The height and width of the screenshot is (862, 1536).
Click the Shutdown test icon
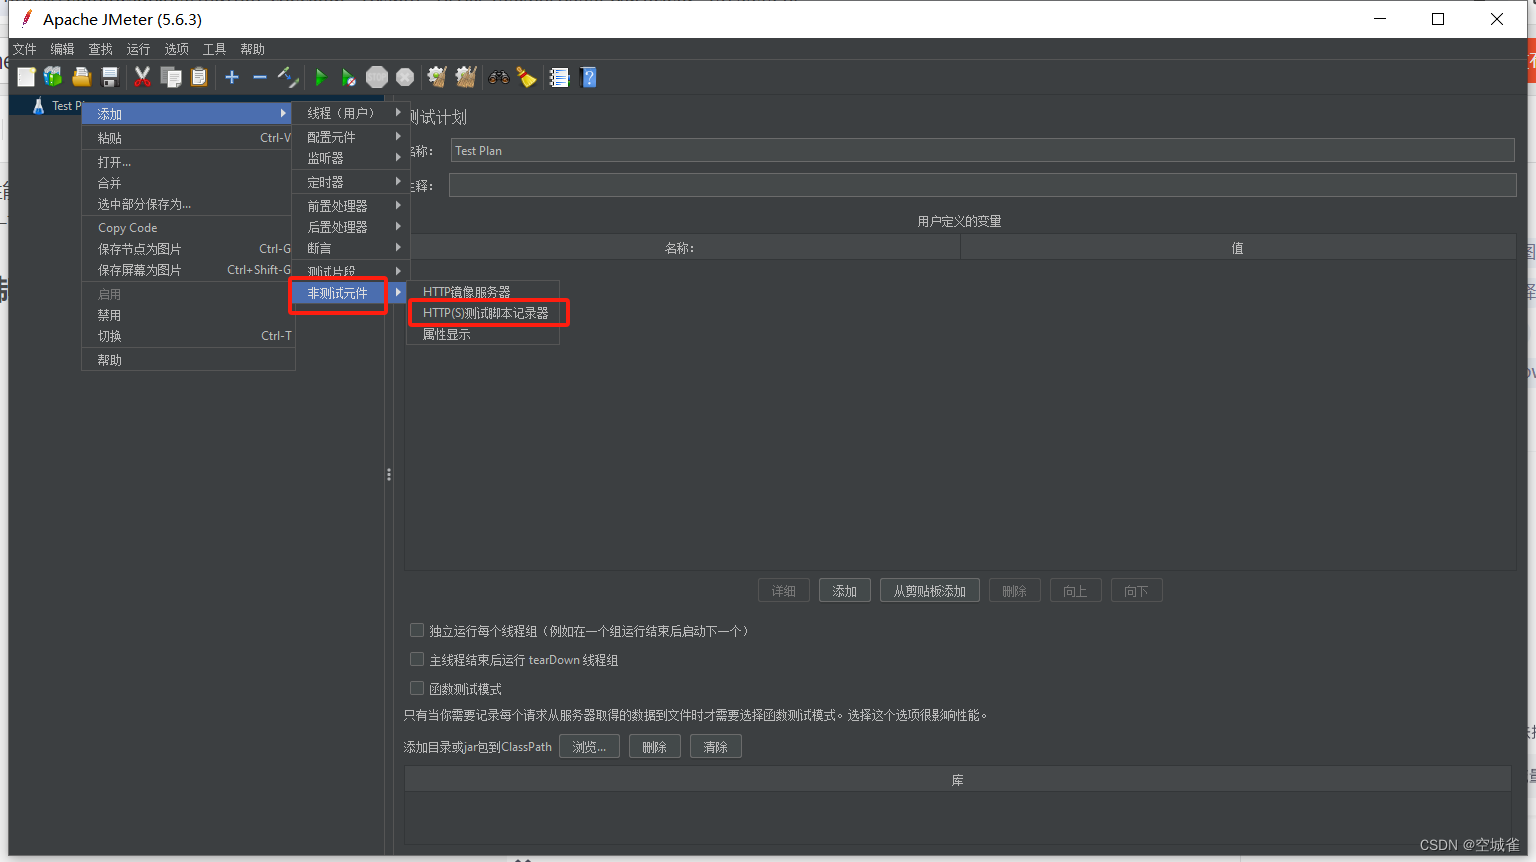click(x=405, y=77)
